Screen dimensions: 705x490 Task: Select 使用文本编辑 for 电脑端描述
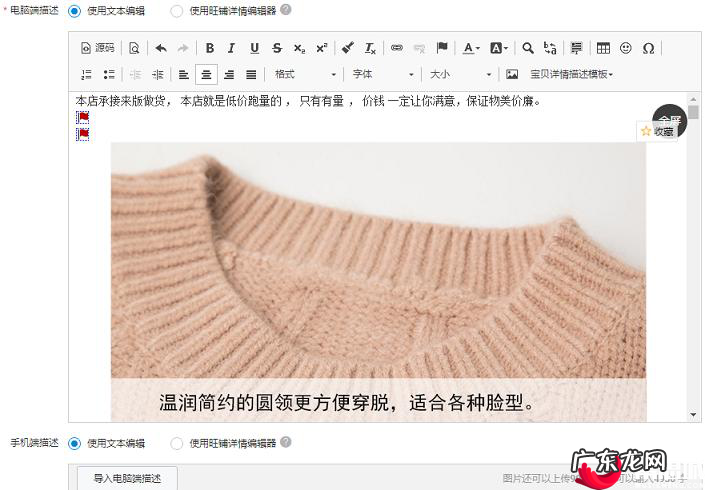74,11
